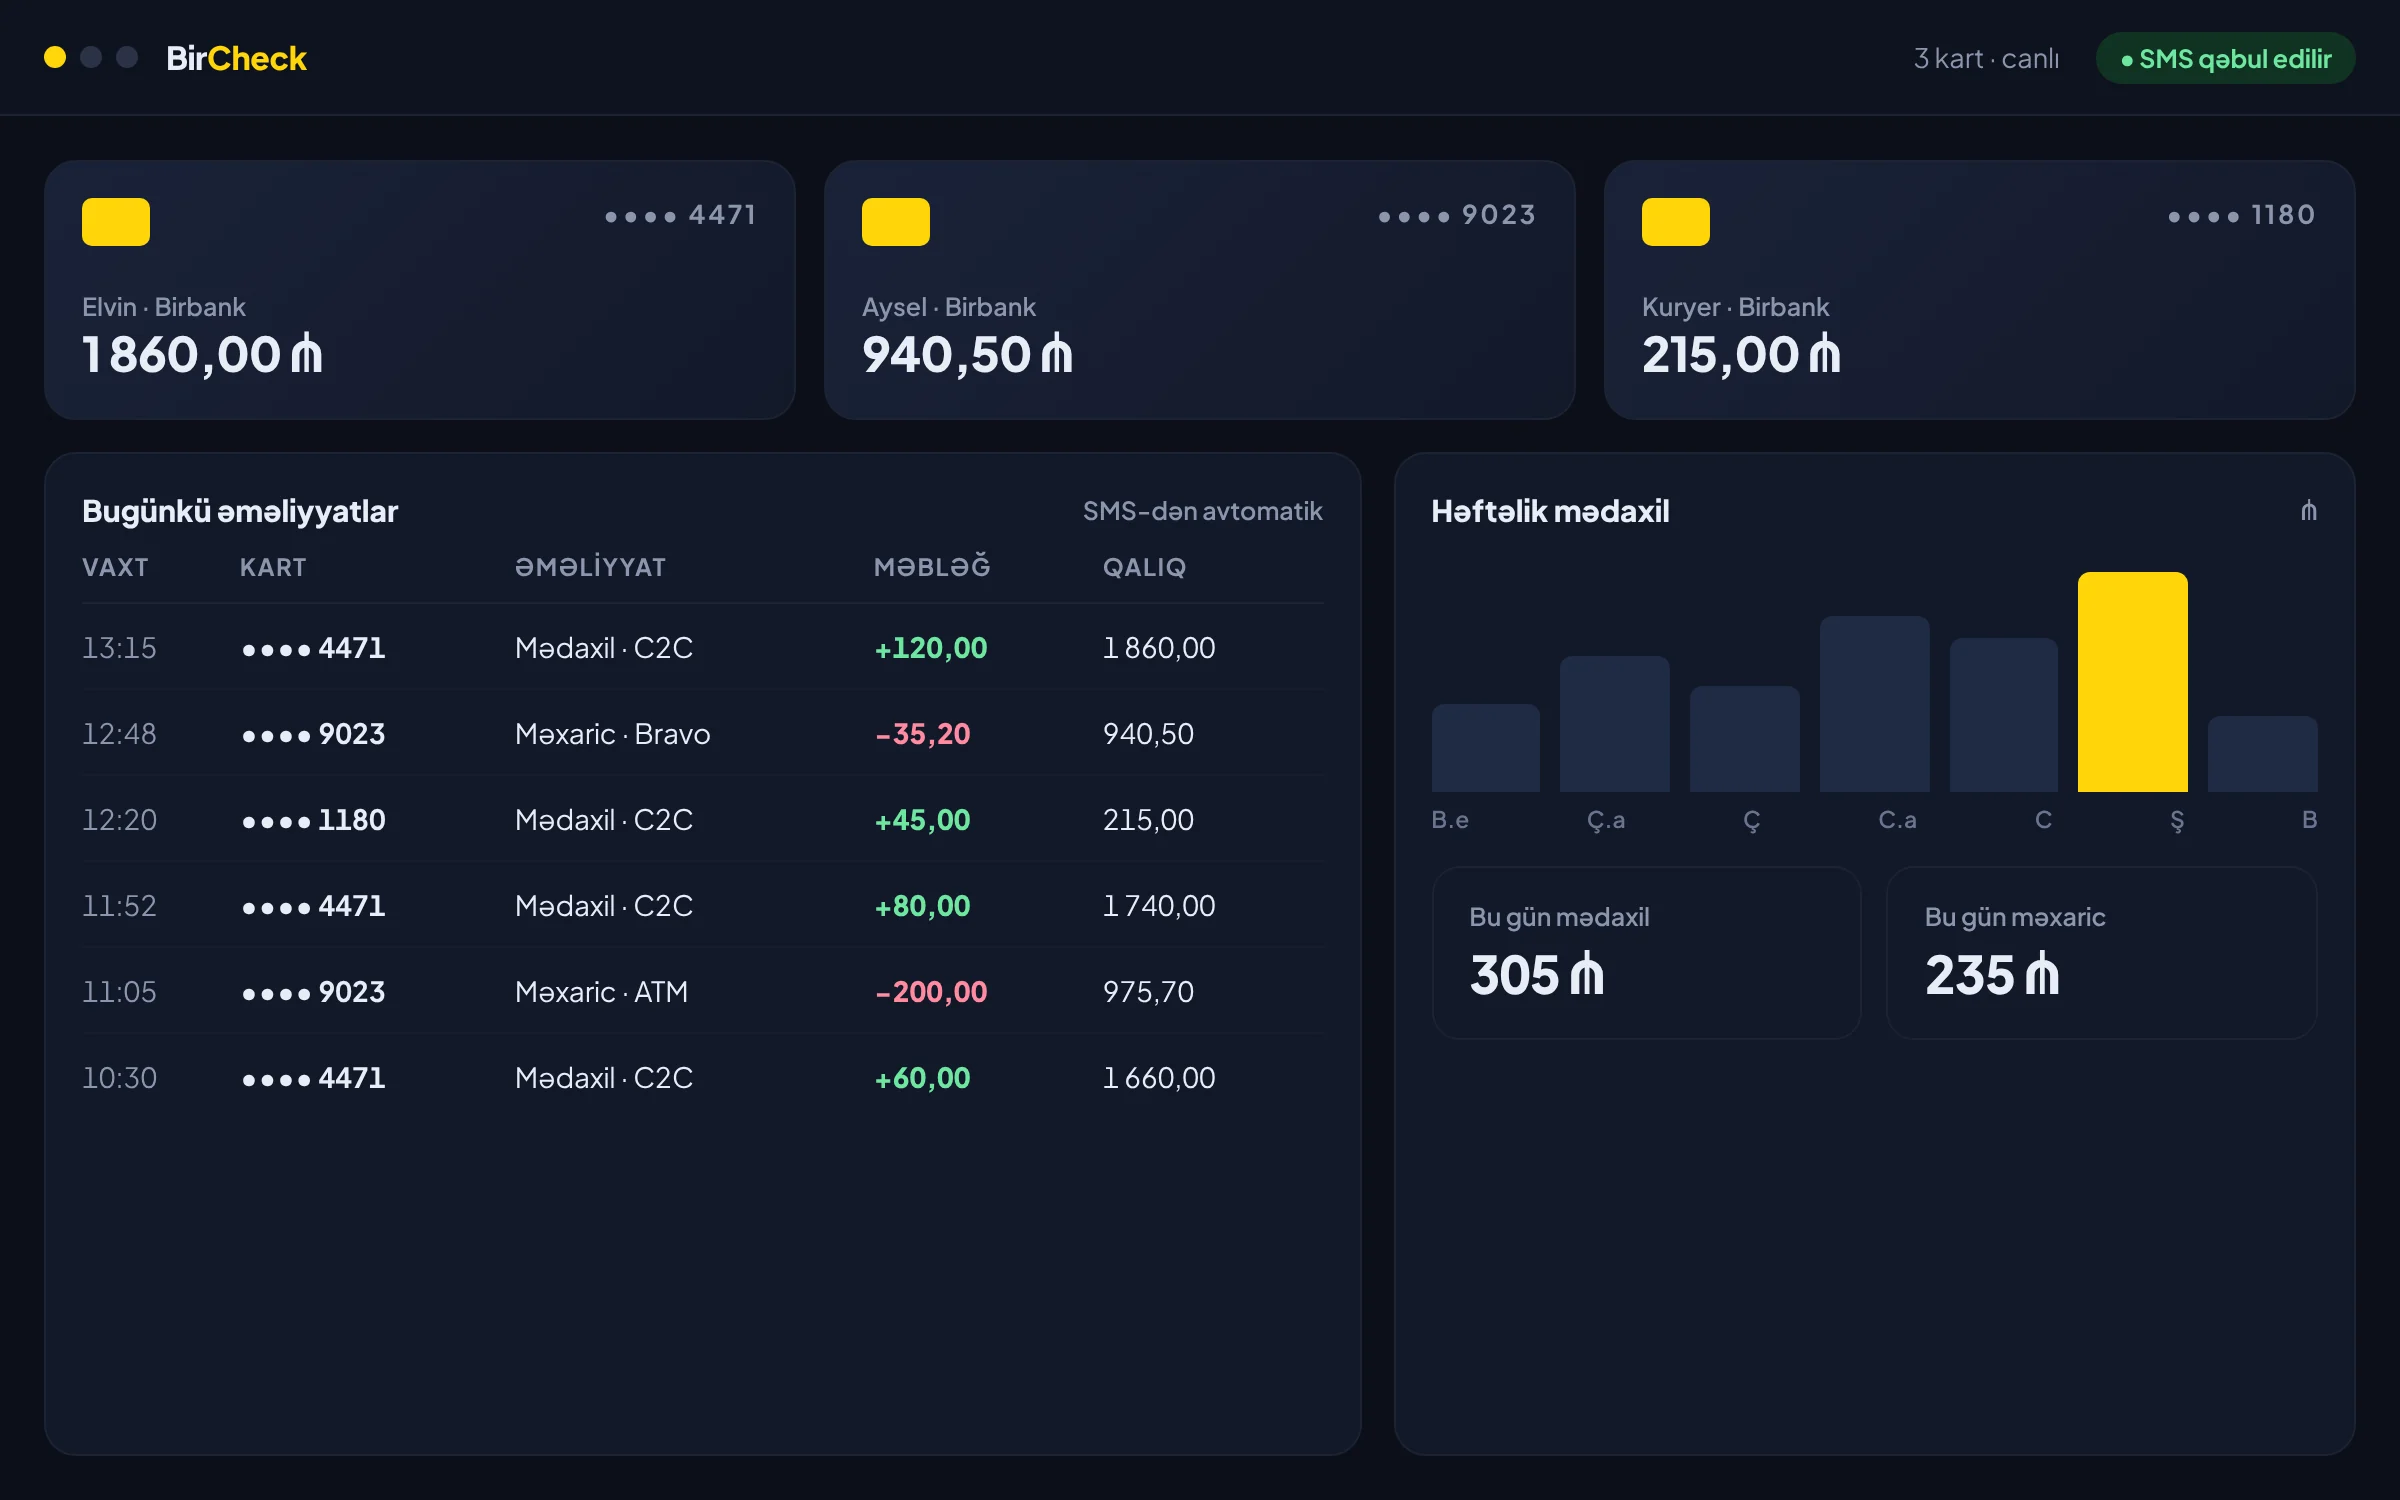Click the SMS-dən avtomatik label
2400x1500 pixels.
(1202, 511)
